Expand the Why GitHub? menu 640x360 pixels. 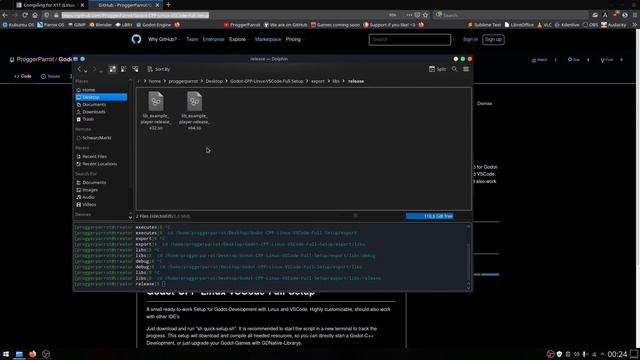(x=164, y=40)
